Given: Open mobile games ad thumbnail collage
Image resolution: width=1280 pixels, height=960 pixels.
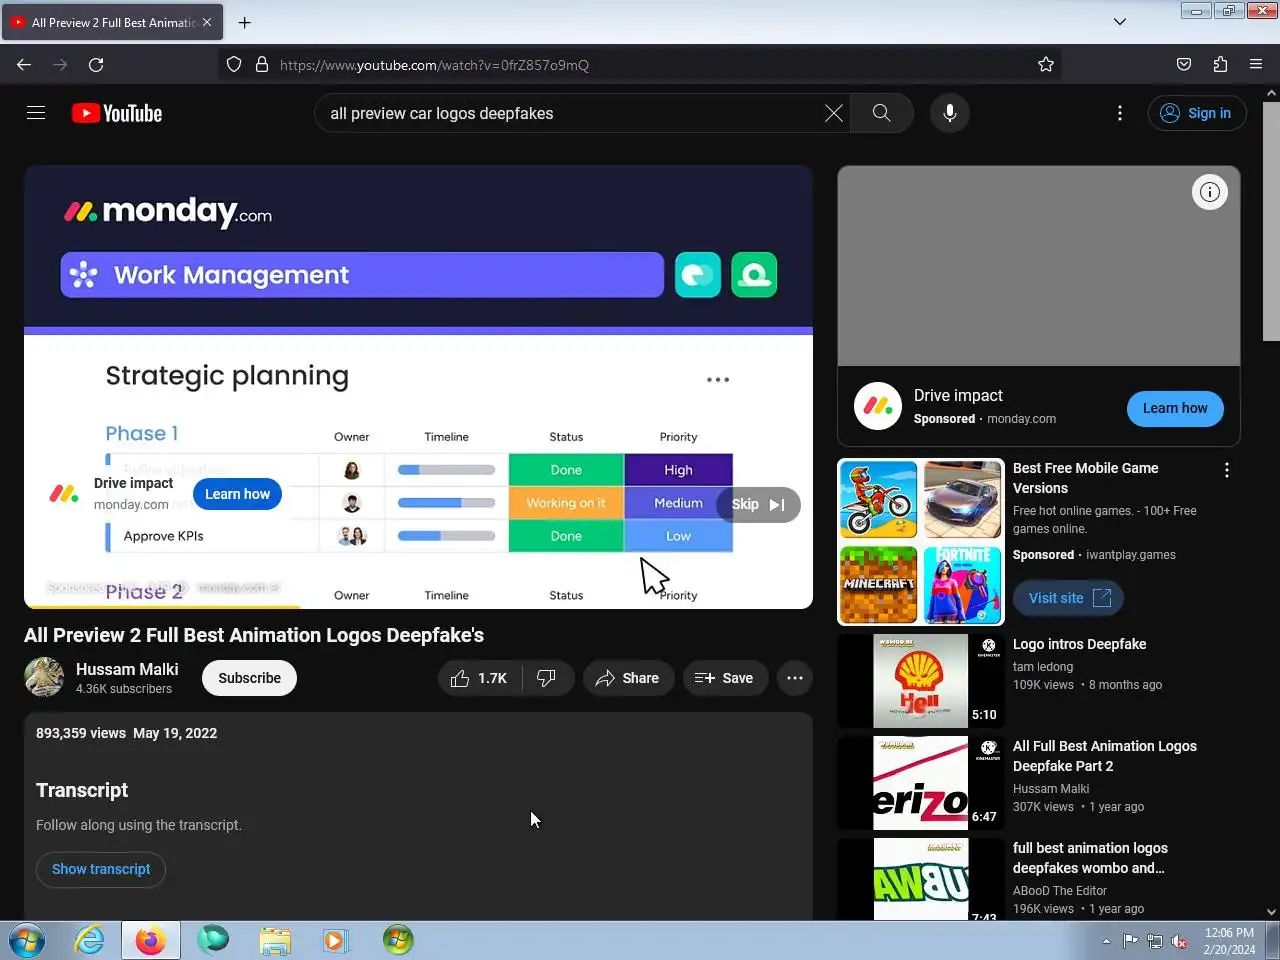Looking at the screenshot, I should [x=921, y=542].
